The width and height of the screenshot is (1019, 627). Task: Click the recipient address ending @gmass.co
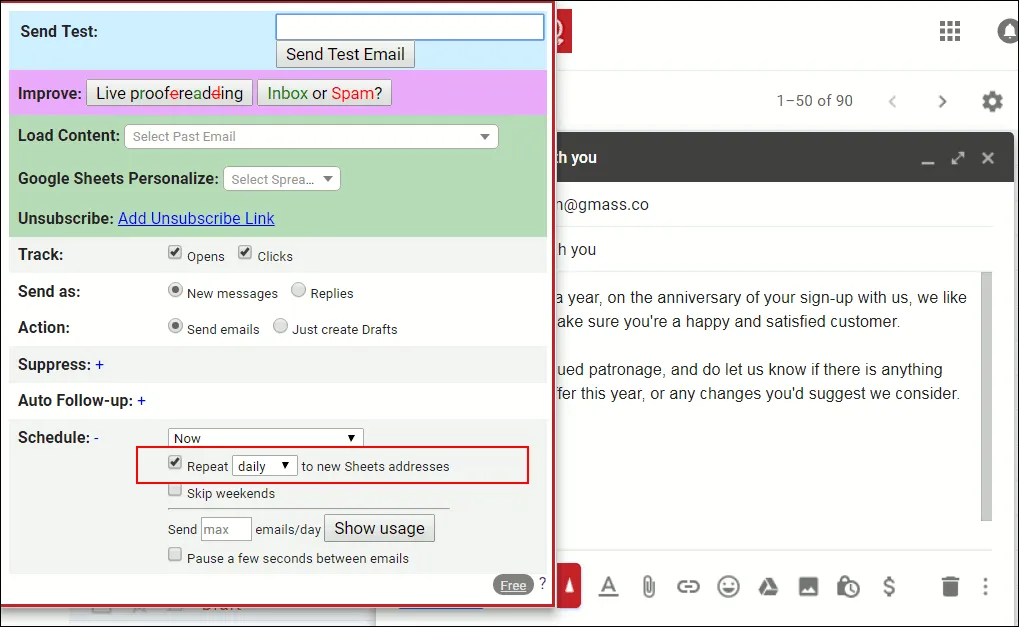pos(603,205)
